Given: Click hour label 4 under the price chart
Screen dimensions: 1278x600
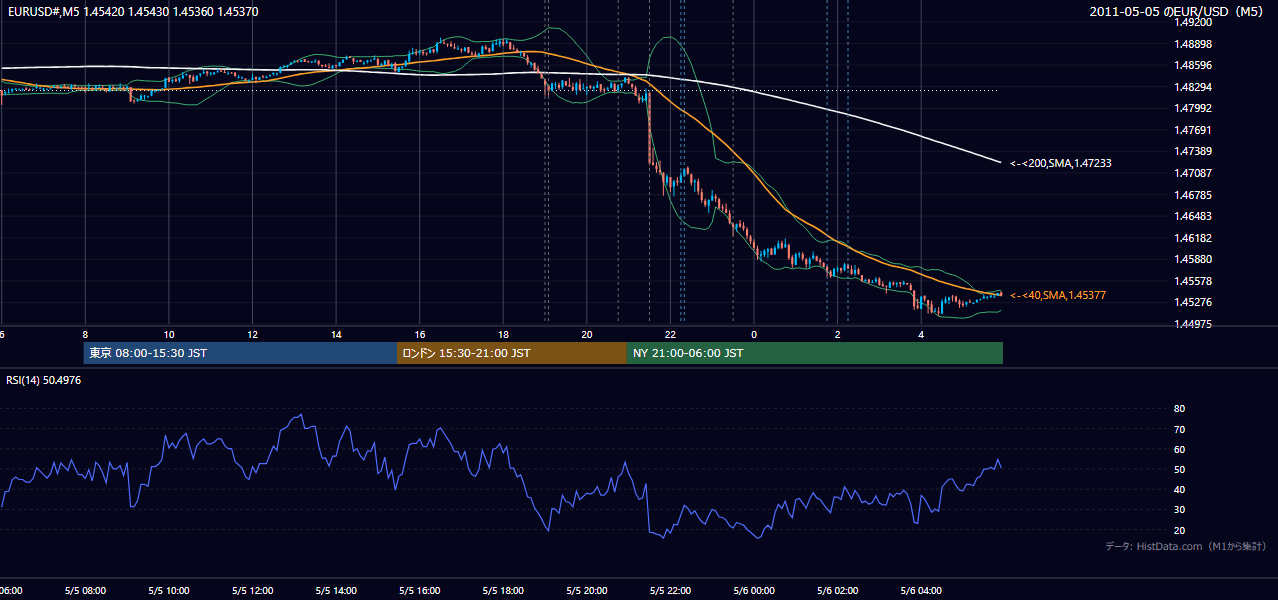Looking at the screenshot, I should click(x=921, y=334).
